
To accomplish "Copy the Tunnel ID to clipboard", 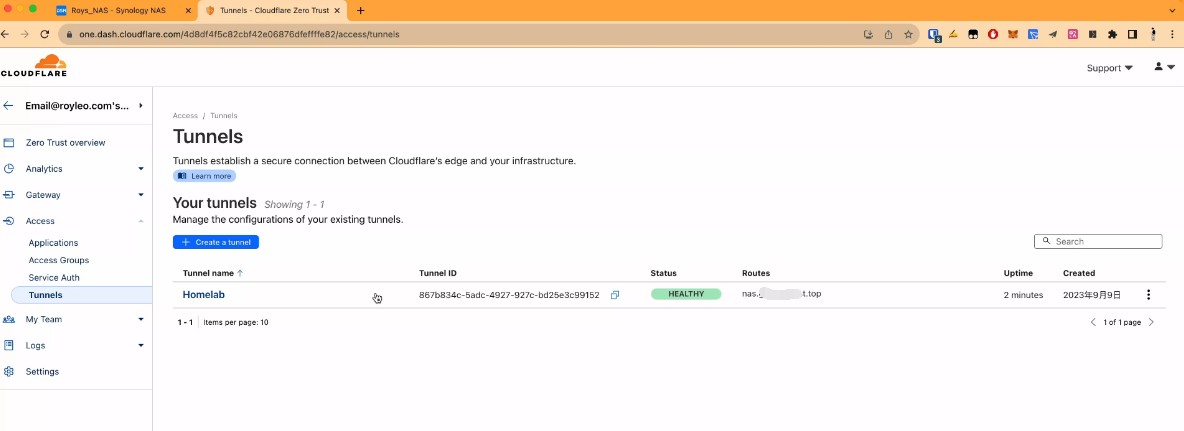I will coord(615,295).
